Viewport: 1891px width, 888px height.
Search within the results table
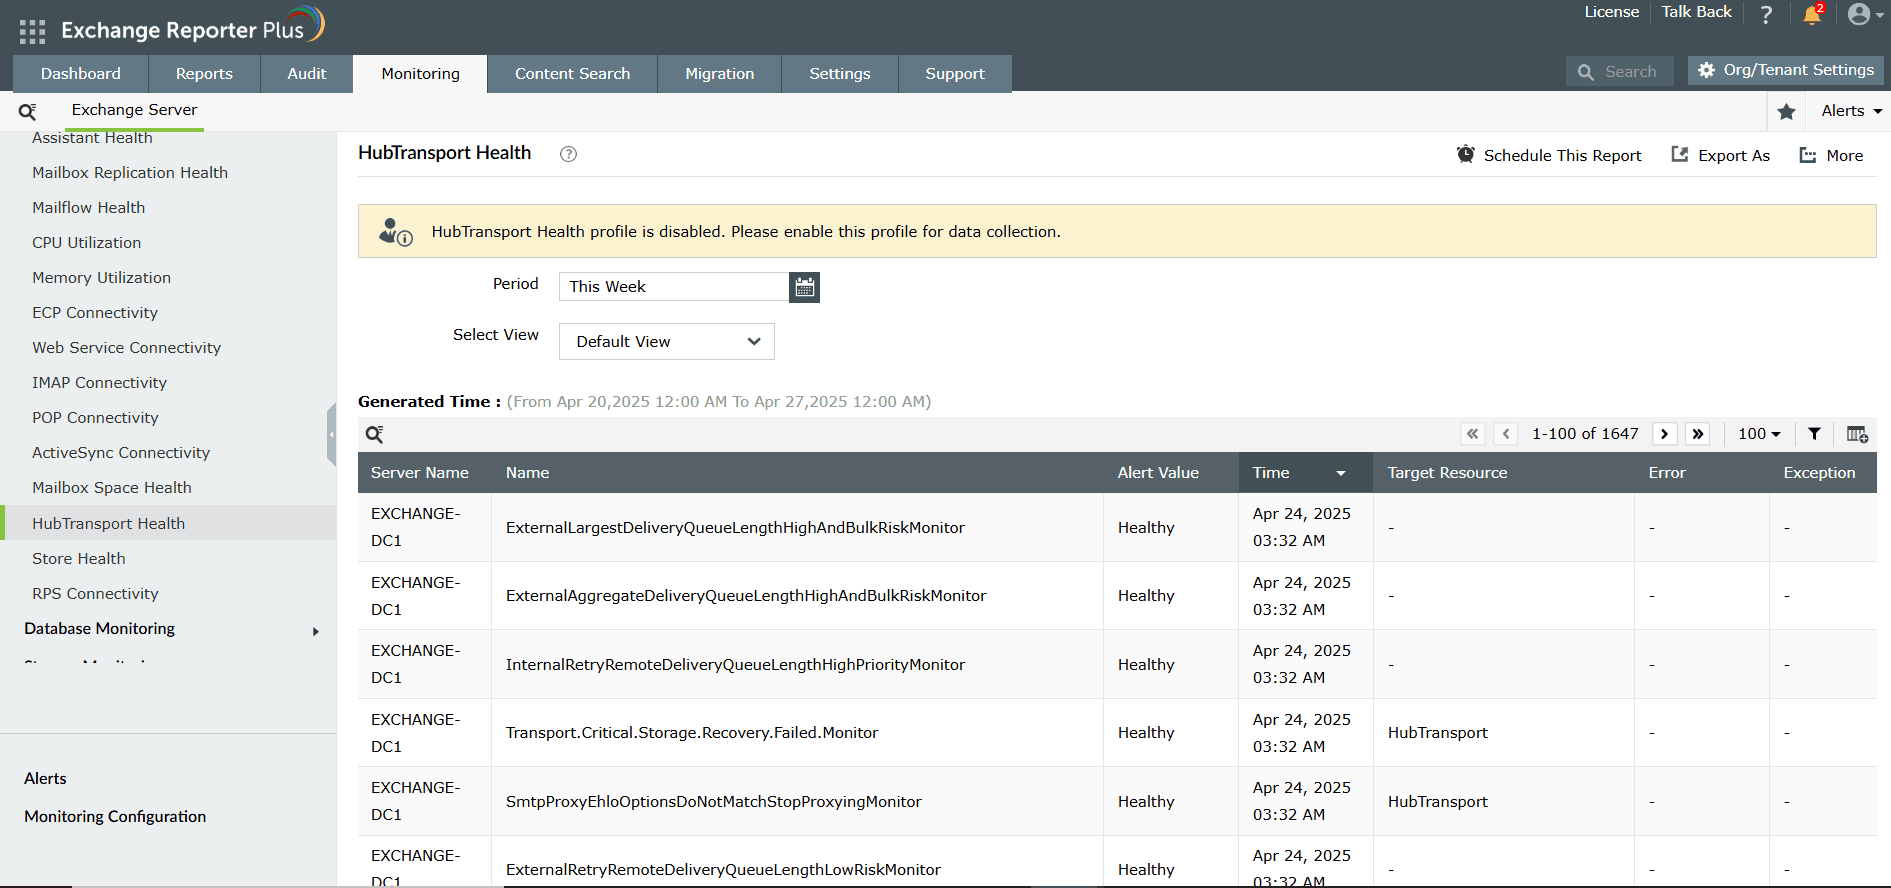[374, 434]
